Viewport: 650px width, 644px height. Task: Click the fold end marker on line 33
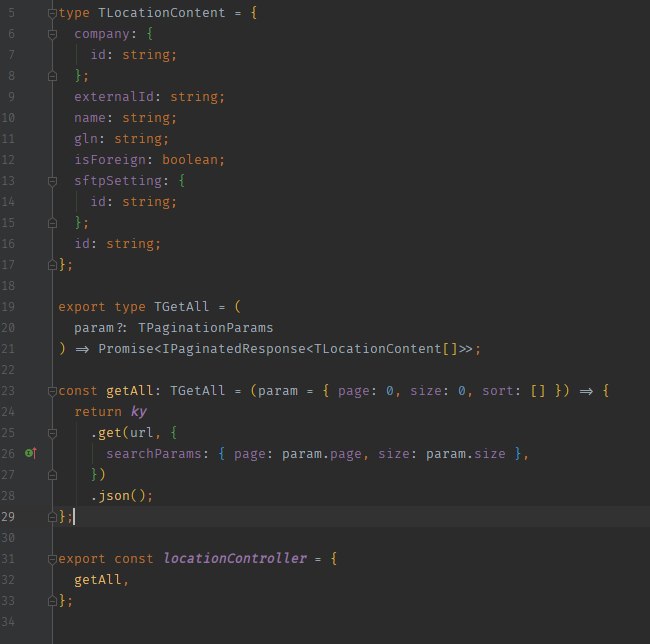point(52,601)
